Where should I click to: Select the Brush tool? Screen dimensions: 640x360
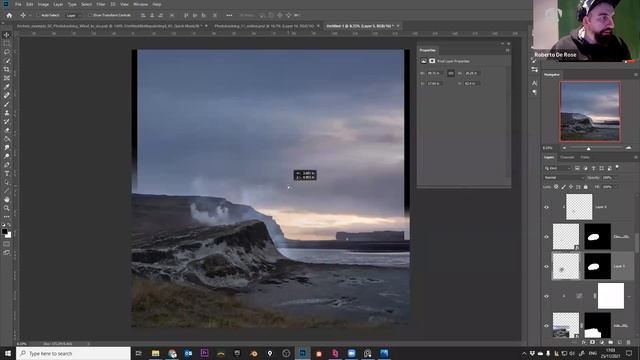click(x=7, y=104)
